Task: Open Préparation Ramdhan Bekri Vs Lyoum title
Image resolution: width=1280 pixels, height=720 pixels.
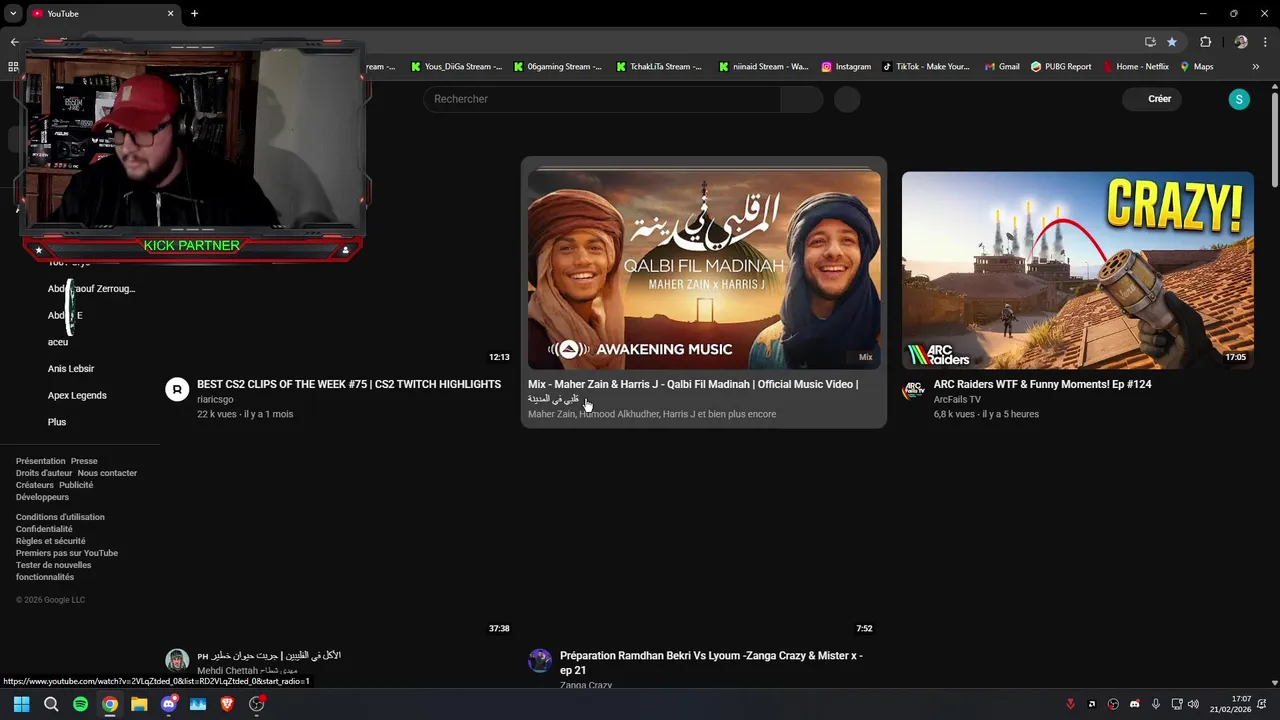Action: click(x=711, y=663)
